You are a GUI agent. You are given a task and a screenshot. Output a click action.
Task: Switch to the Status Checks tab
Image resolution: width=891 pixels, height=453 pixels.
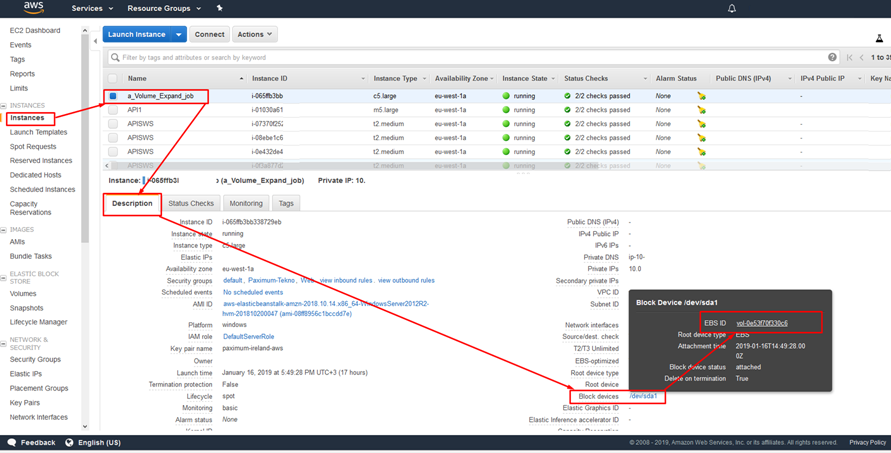pyautogui.click(x=191, y=203)
